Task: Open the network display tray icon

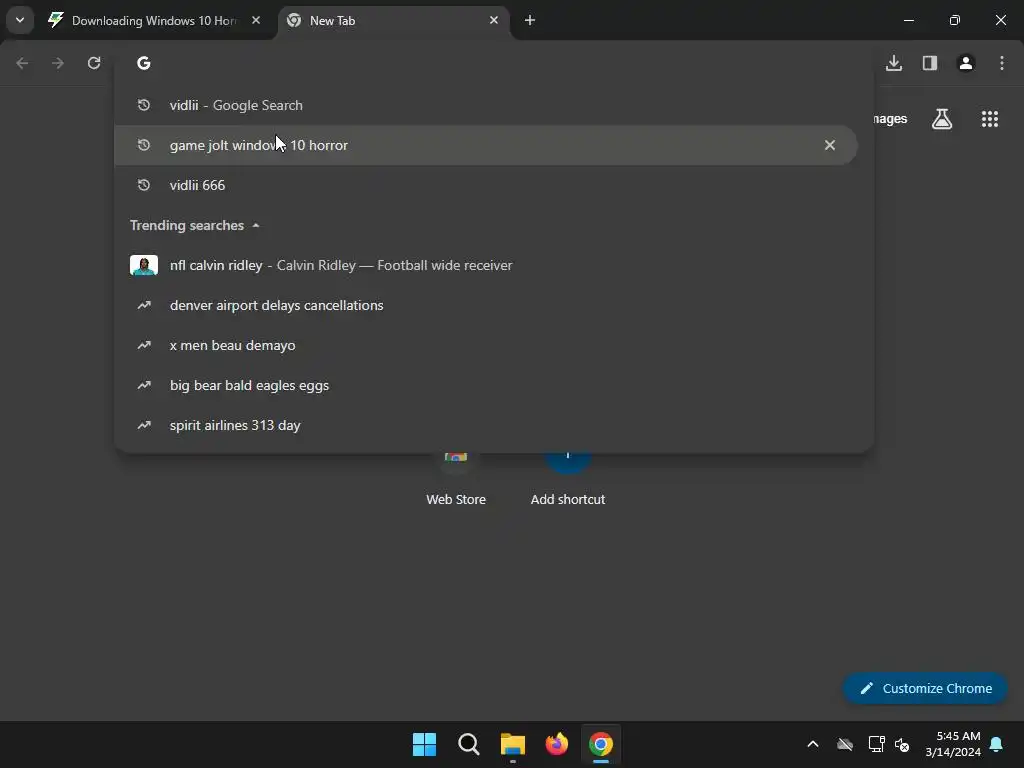Action: pos(876,744)
